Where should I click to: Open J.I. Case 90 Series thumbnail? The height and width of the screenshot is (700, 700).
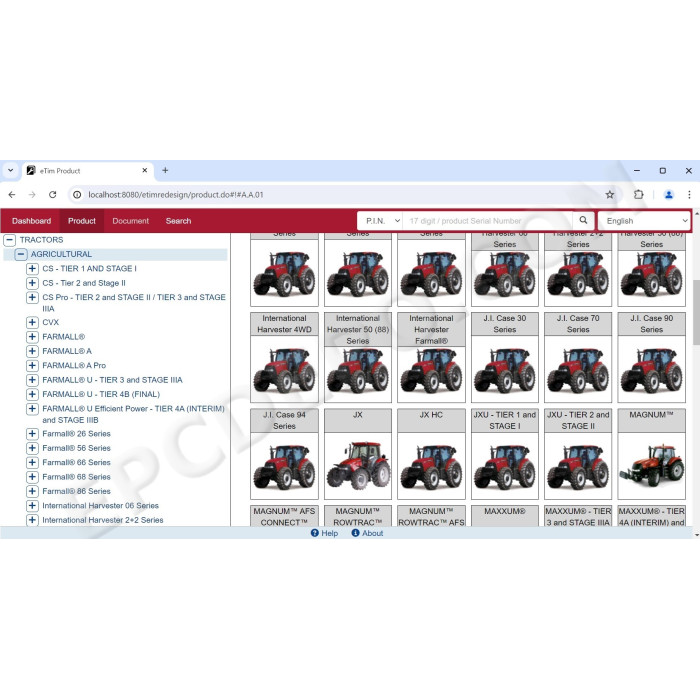(x=651, y=369)
